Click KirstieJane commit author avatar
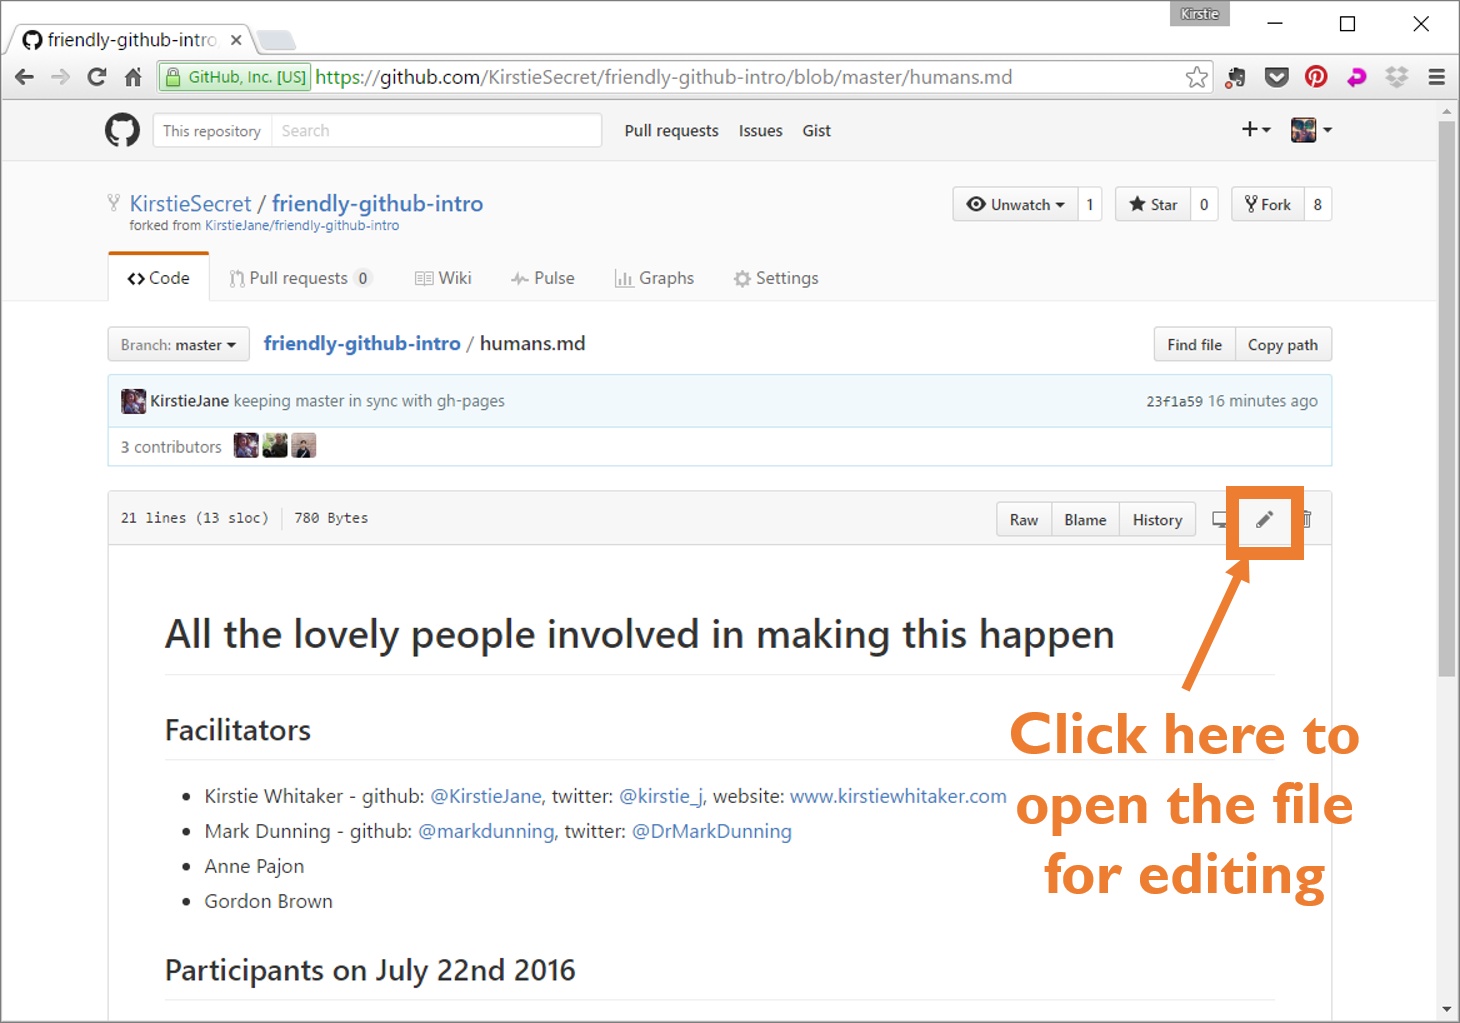 click(133, 401)
